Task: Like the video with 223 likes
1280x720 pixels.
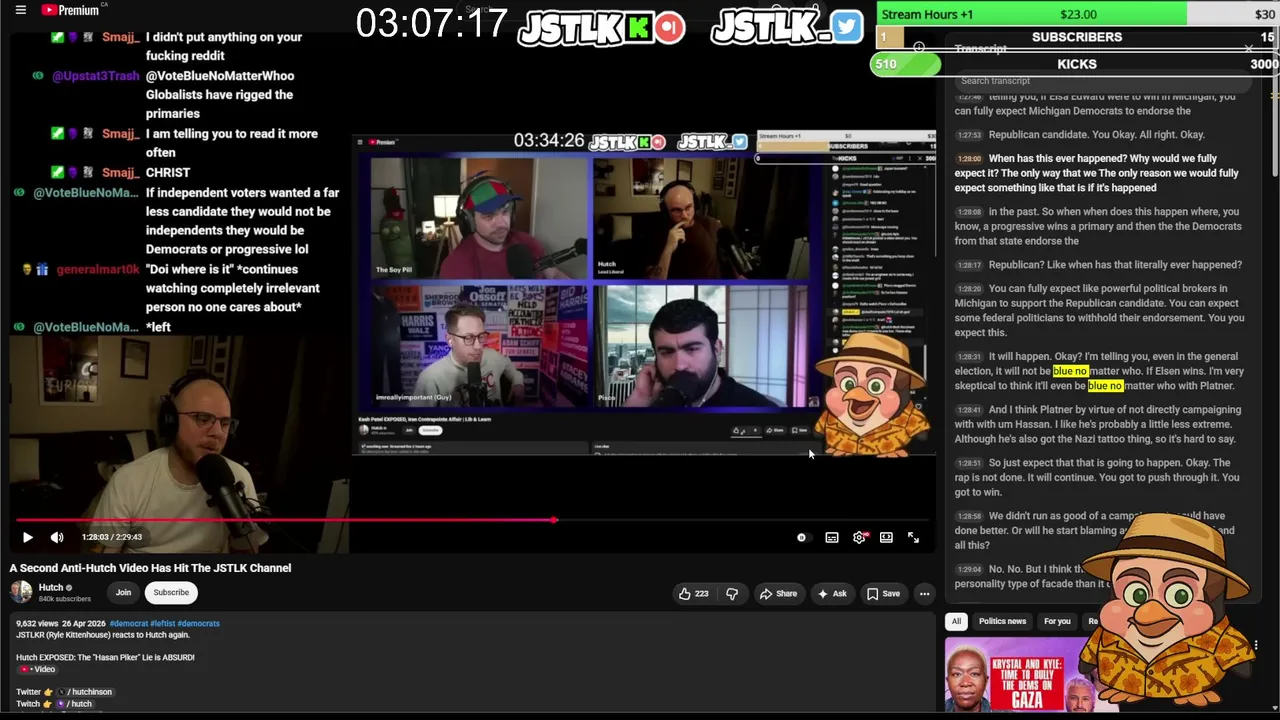Action: [x=693, y=594]
